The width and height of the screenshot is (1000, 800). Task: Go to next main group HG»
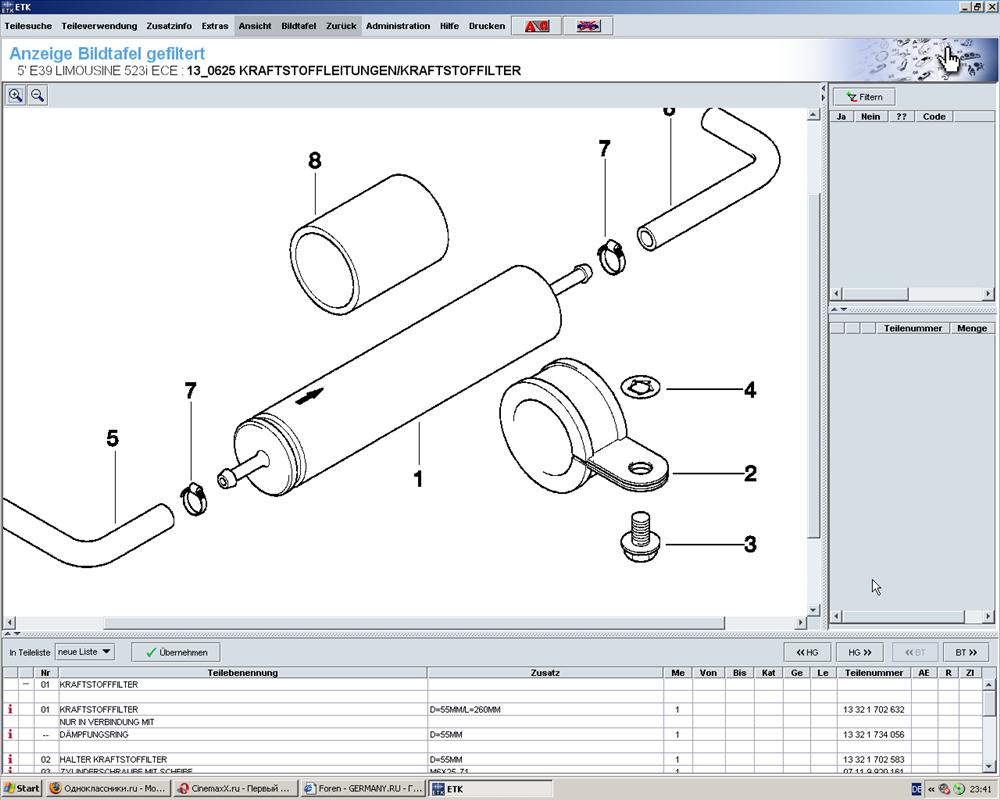[860, 652]
